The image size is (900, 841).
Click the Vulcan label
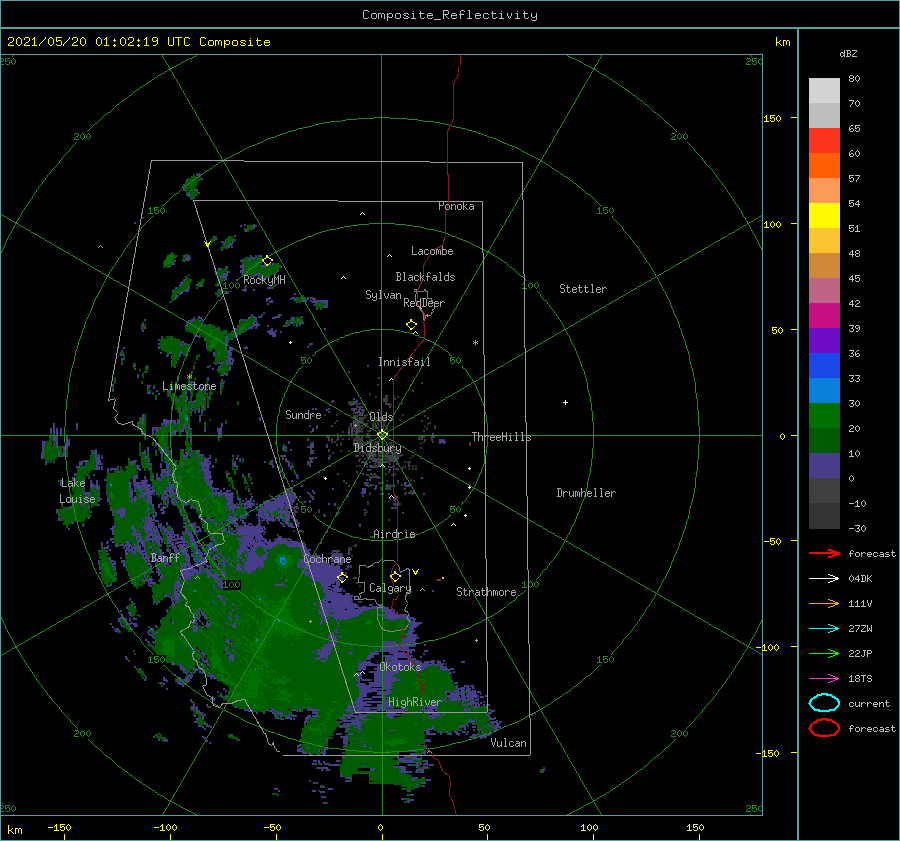click(x=509, y=743)
